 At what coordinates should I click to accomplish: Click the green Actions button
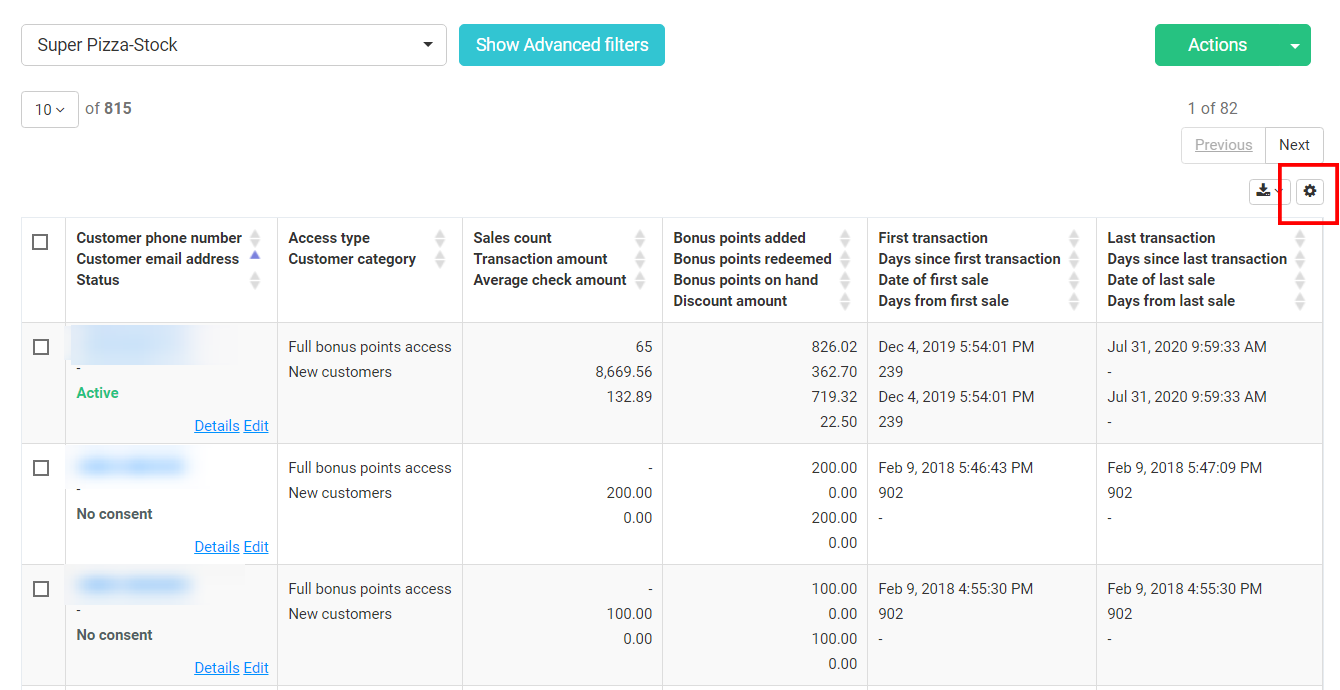pos(1216,45)
